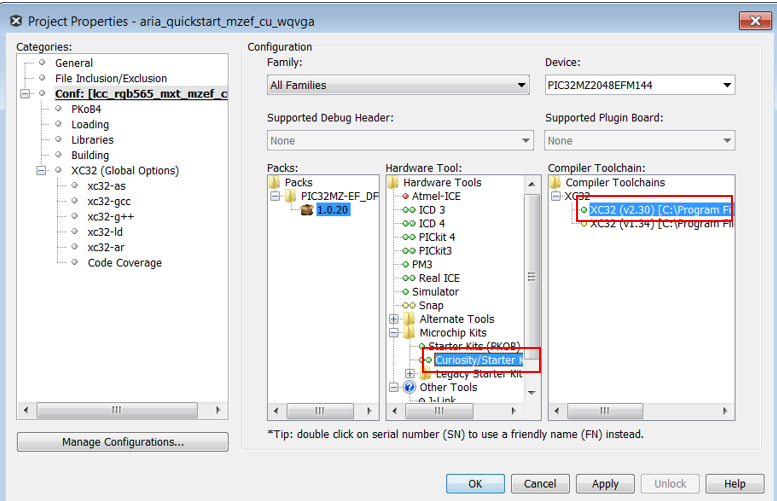Click the red Atmel-ICE status dot
This screenshot has width=777, height=501.
click(406, 196)
